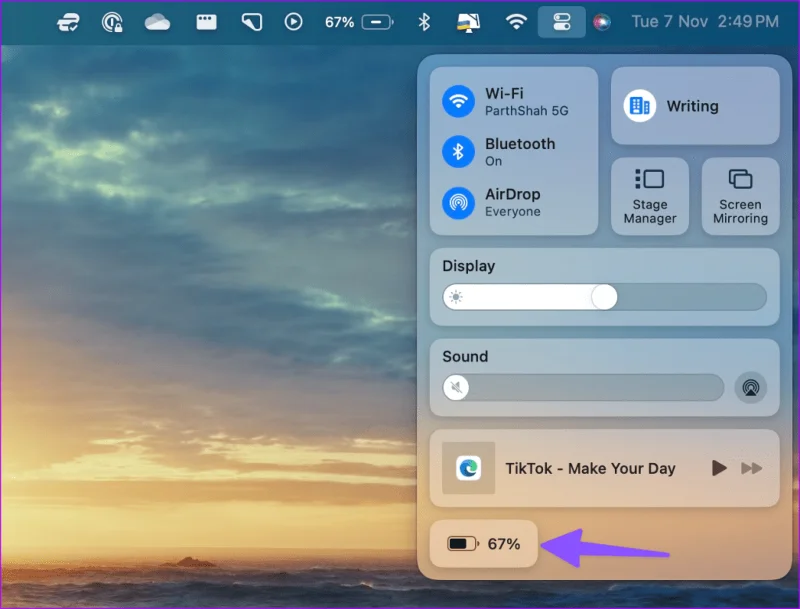This screenshot has height=609, width=800.
Task: Click the AirDrop Everyone label
Action: (x=512, y=202)
